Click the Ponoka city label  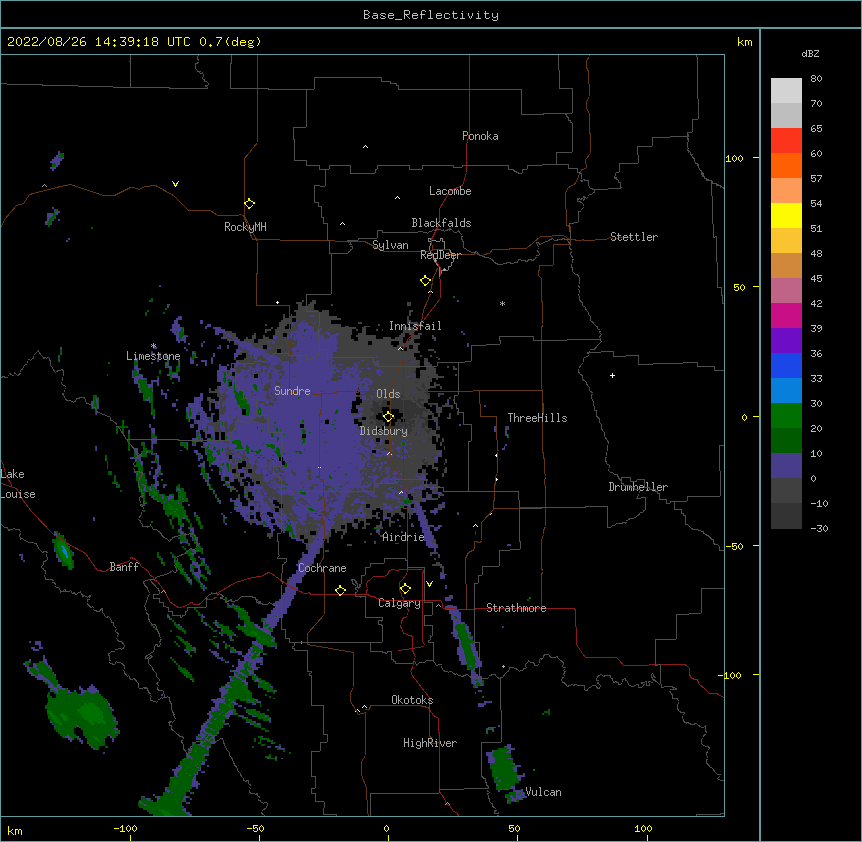(x=480, y=136)
